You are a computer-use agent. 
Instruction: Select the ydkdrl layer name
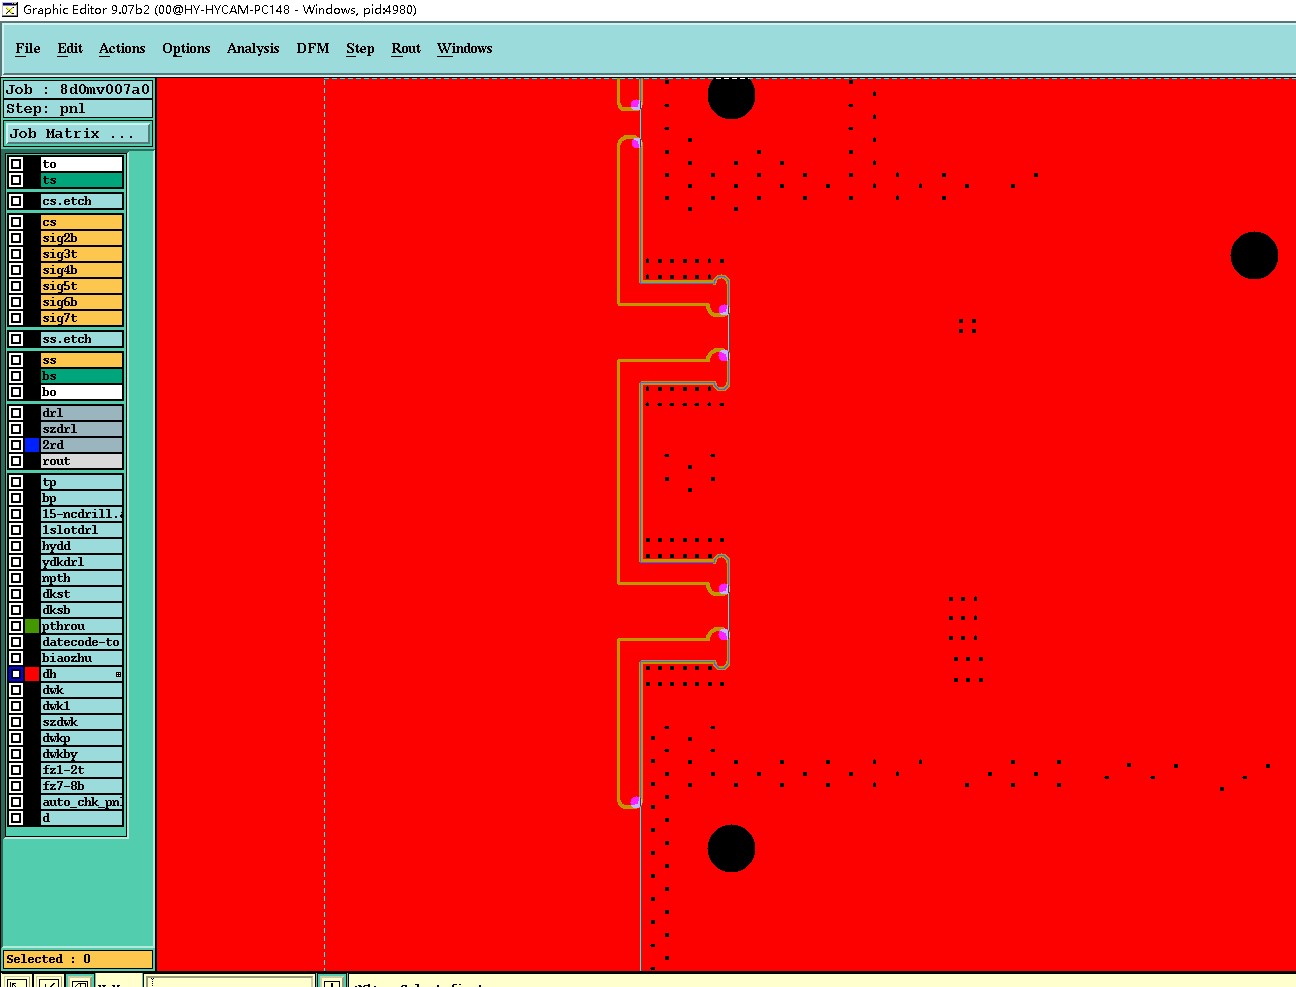point(82,562)
